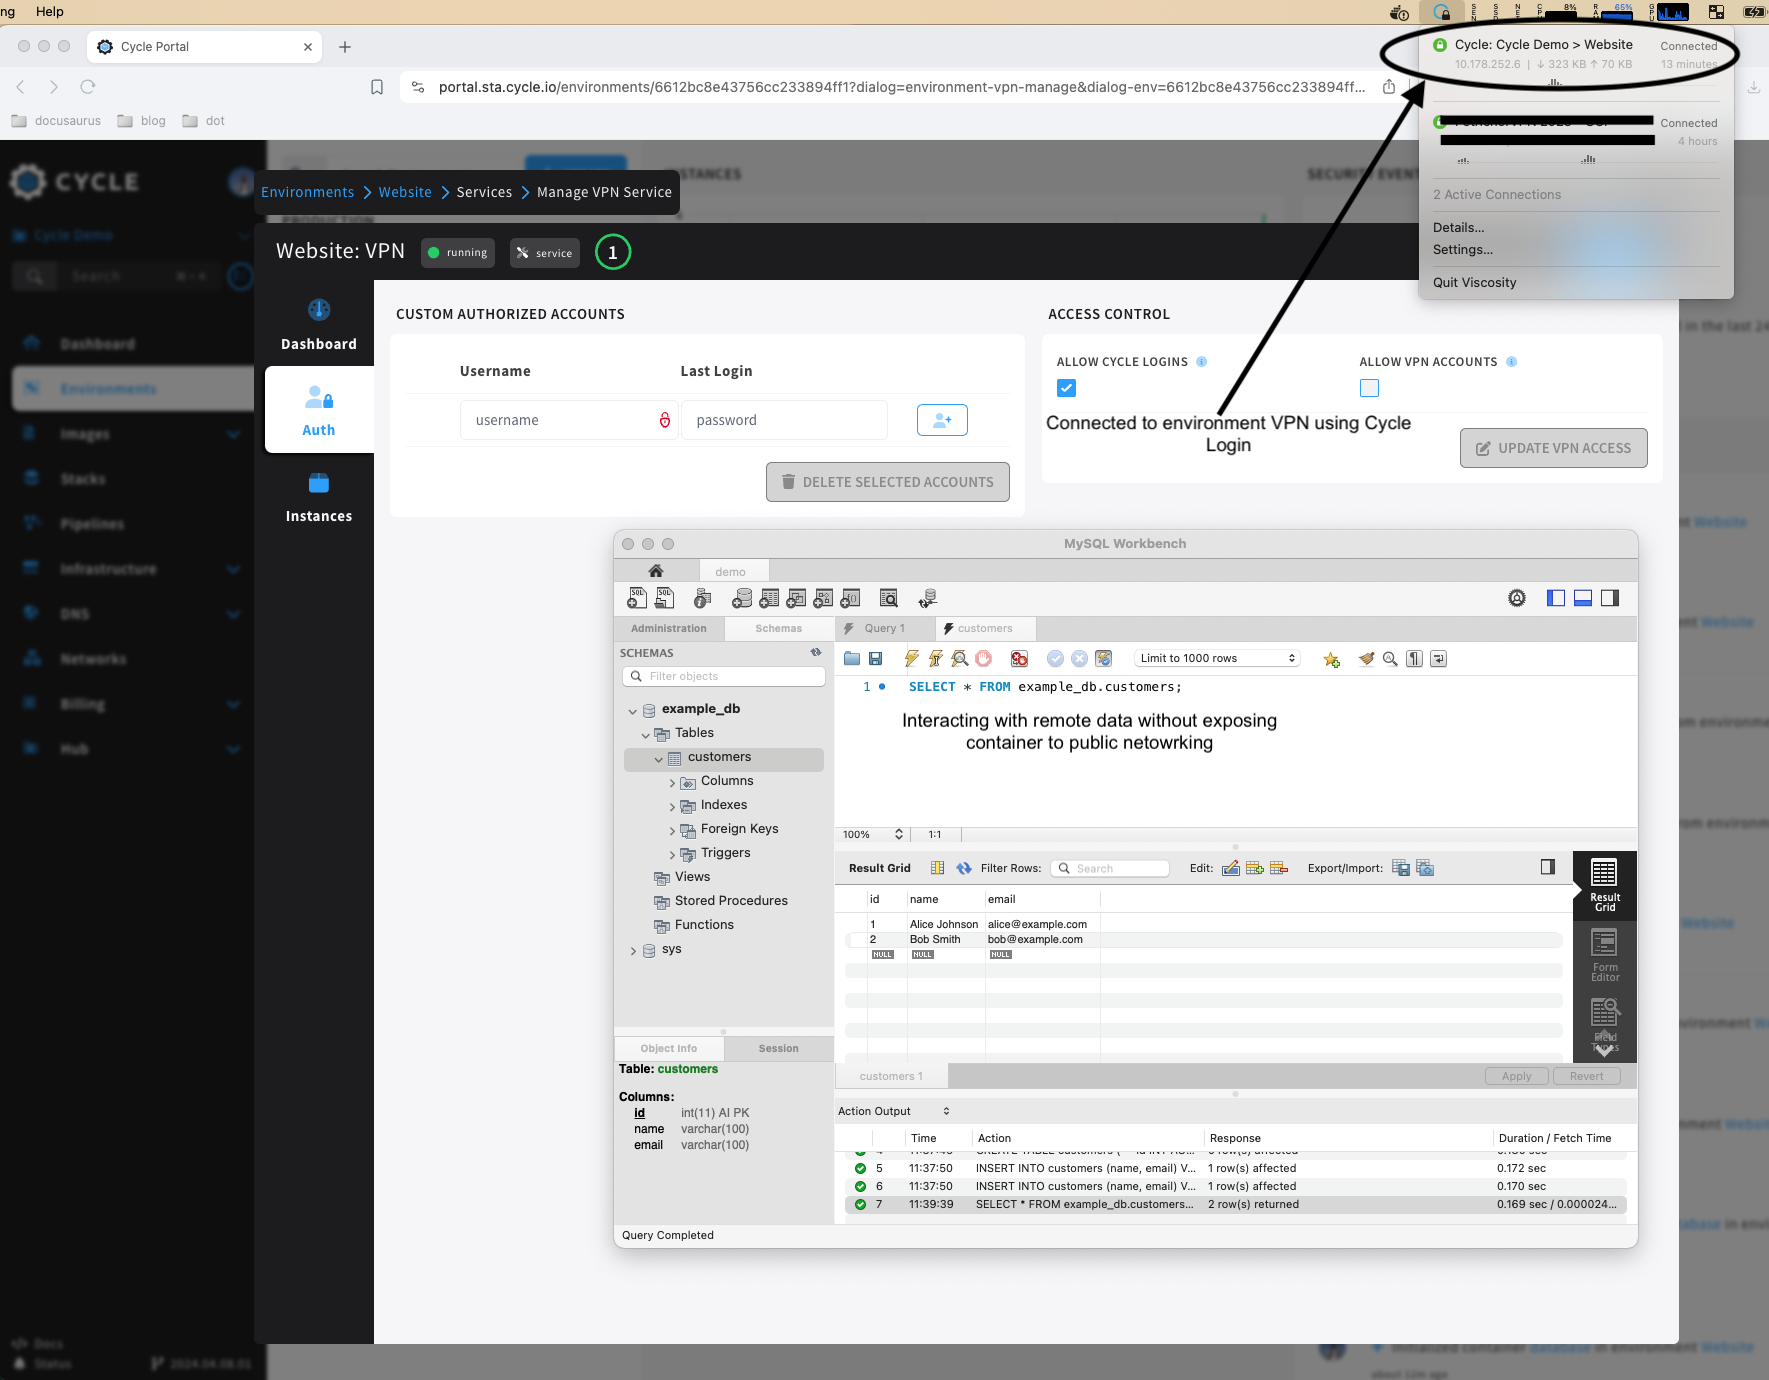The image size is (1769, 1380).
Task: Click the search table data icon
Action: point(888,598)
